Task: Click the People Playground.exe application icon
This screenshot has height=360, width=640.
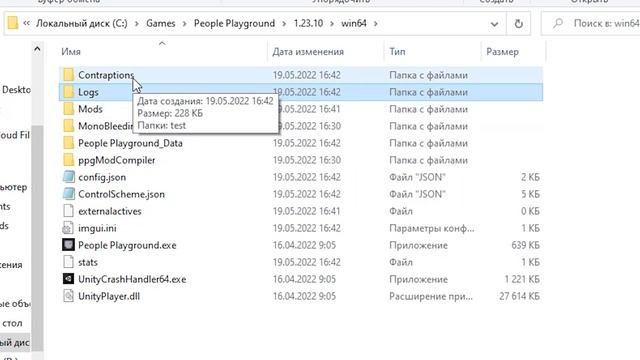Action: [x=69, y=245]
